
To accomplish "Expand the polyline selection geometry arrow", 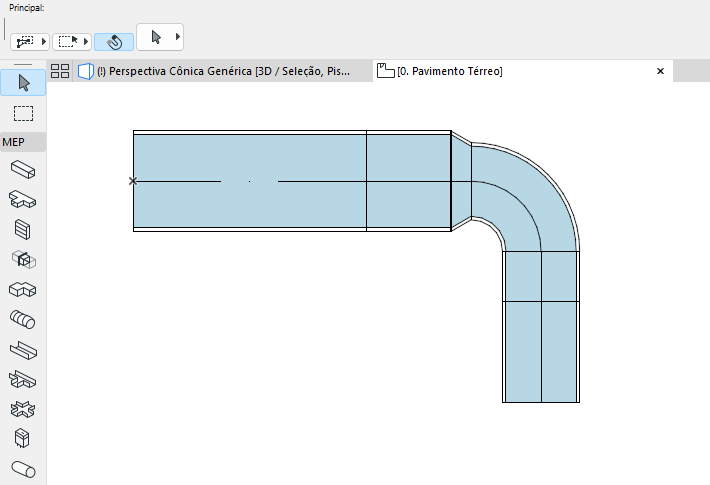I will (44, 42).
